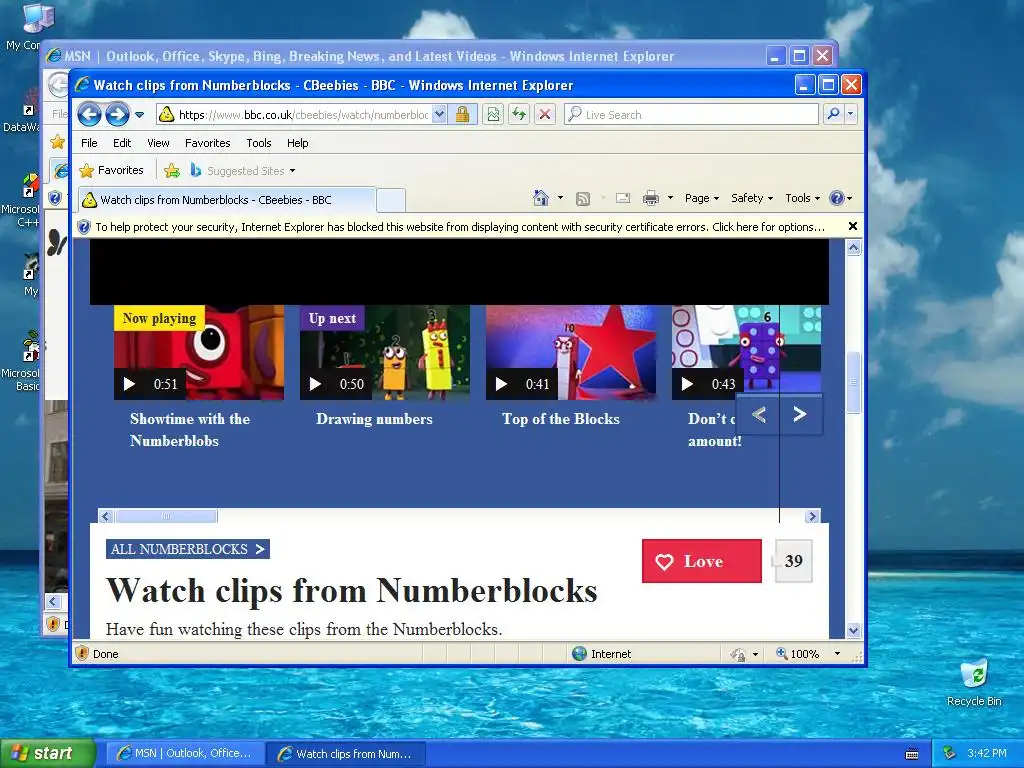1024x768 pixels.
Task: Click the horizontal carousel scroll left arrow
Action: pyautogui.click(x=106, y=517)
